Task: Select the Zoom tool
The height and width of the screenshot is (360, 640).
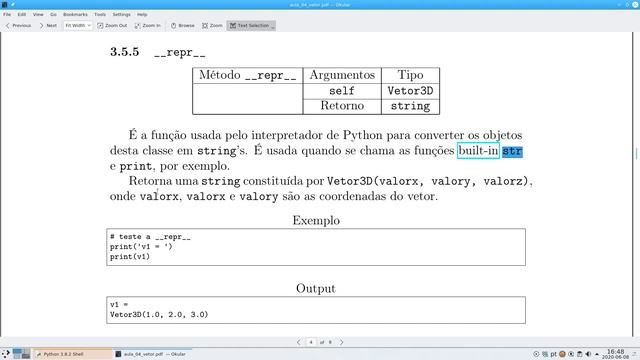Action: 212,25
